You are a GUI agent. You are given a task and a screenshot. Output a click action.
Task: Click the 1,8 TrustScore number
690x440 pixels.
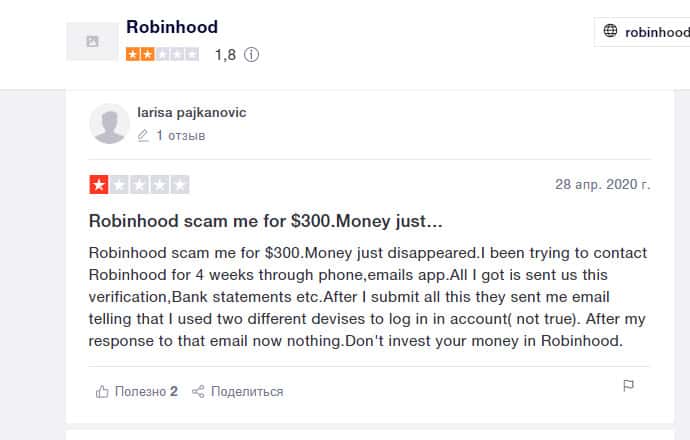[x=225, y=56]
